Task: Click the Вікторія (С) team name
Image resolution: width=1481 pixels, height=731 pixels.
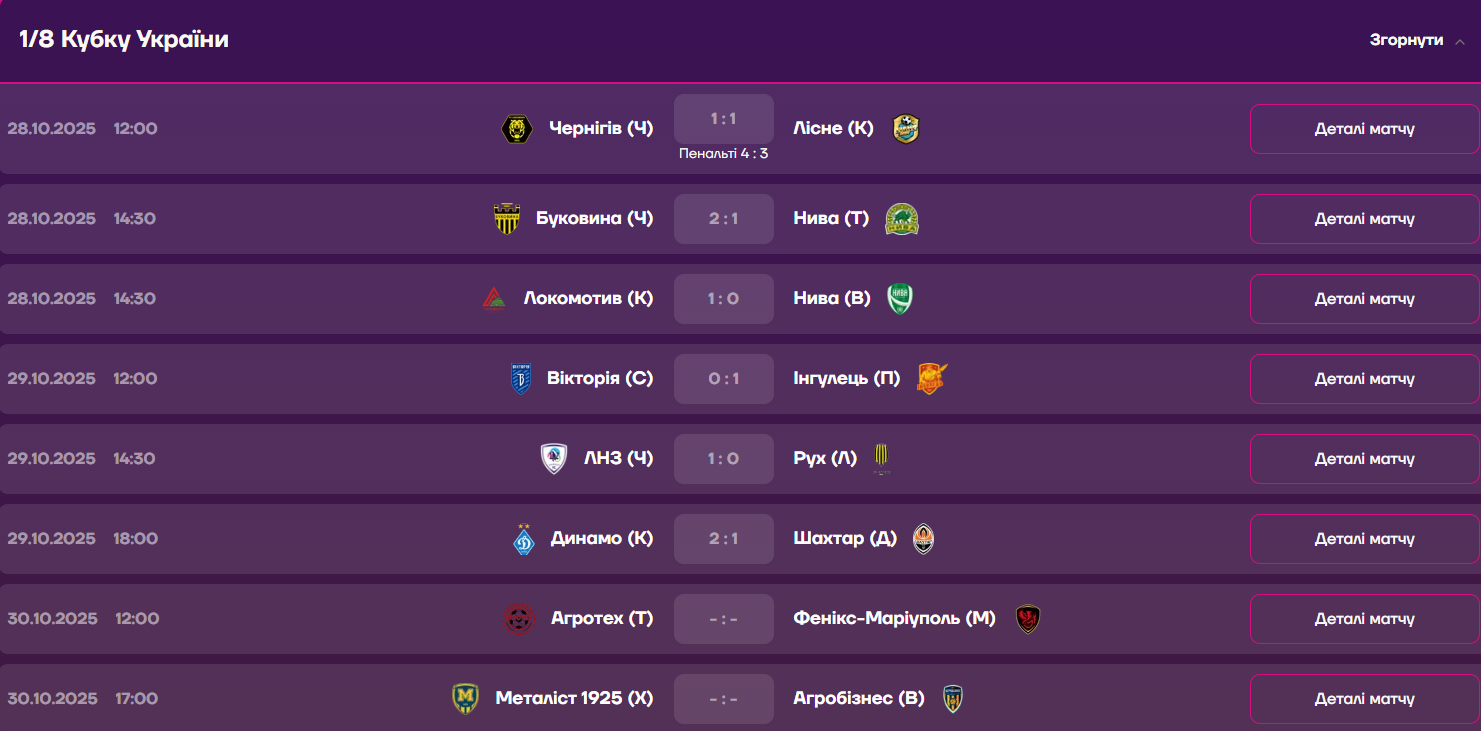Action: click(x=600, y=379)
